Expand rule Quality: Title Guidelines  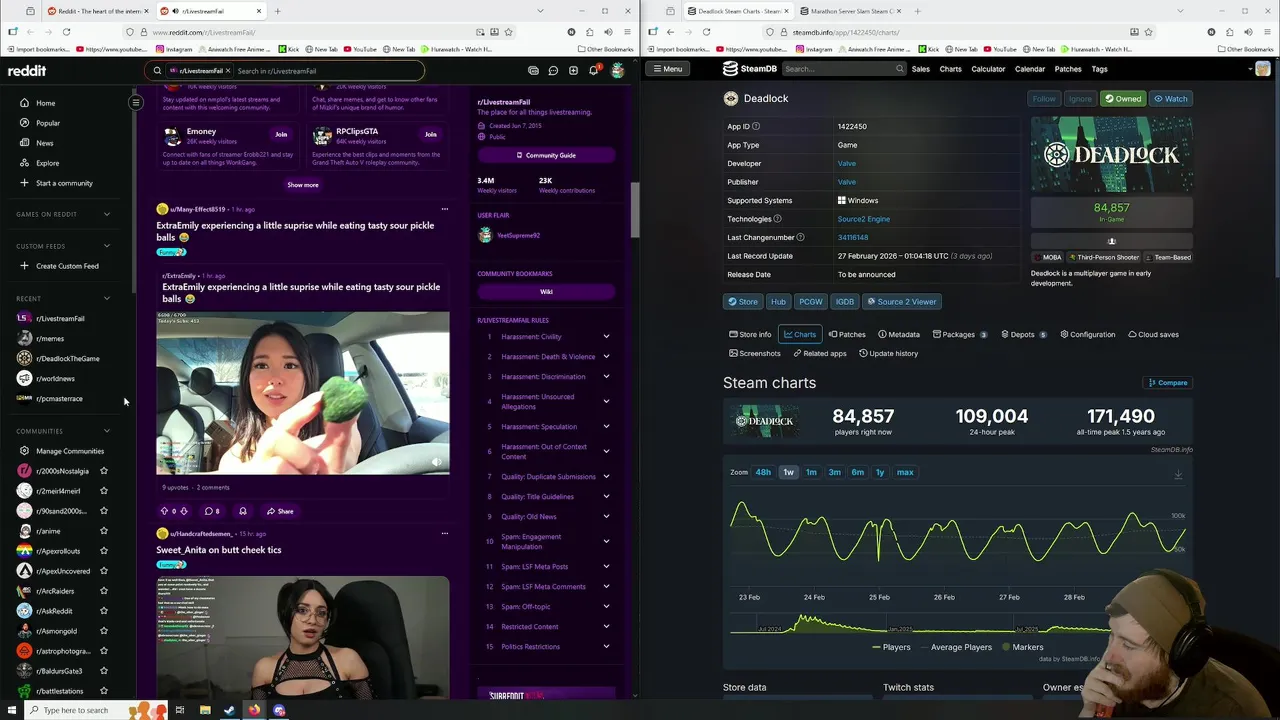[606, 497]
